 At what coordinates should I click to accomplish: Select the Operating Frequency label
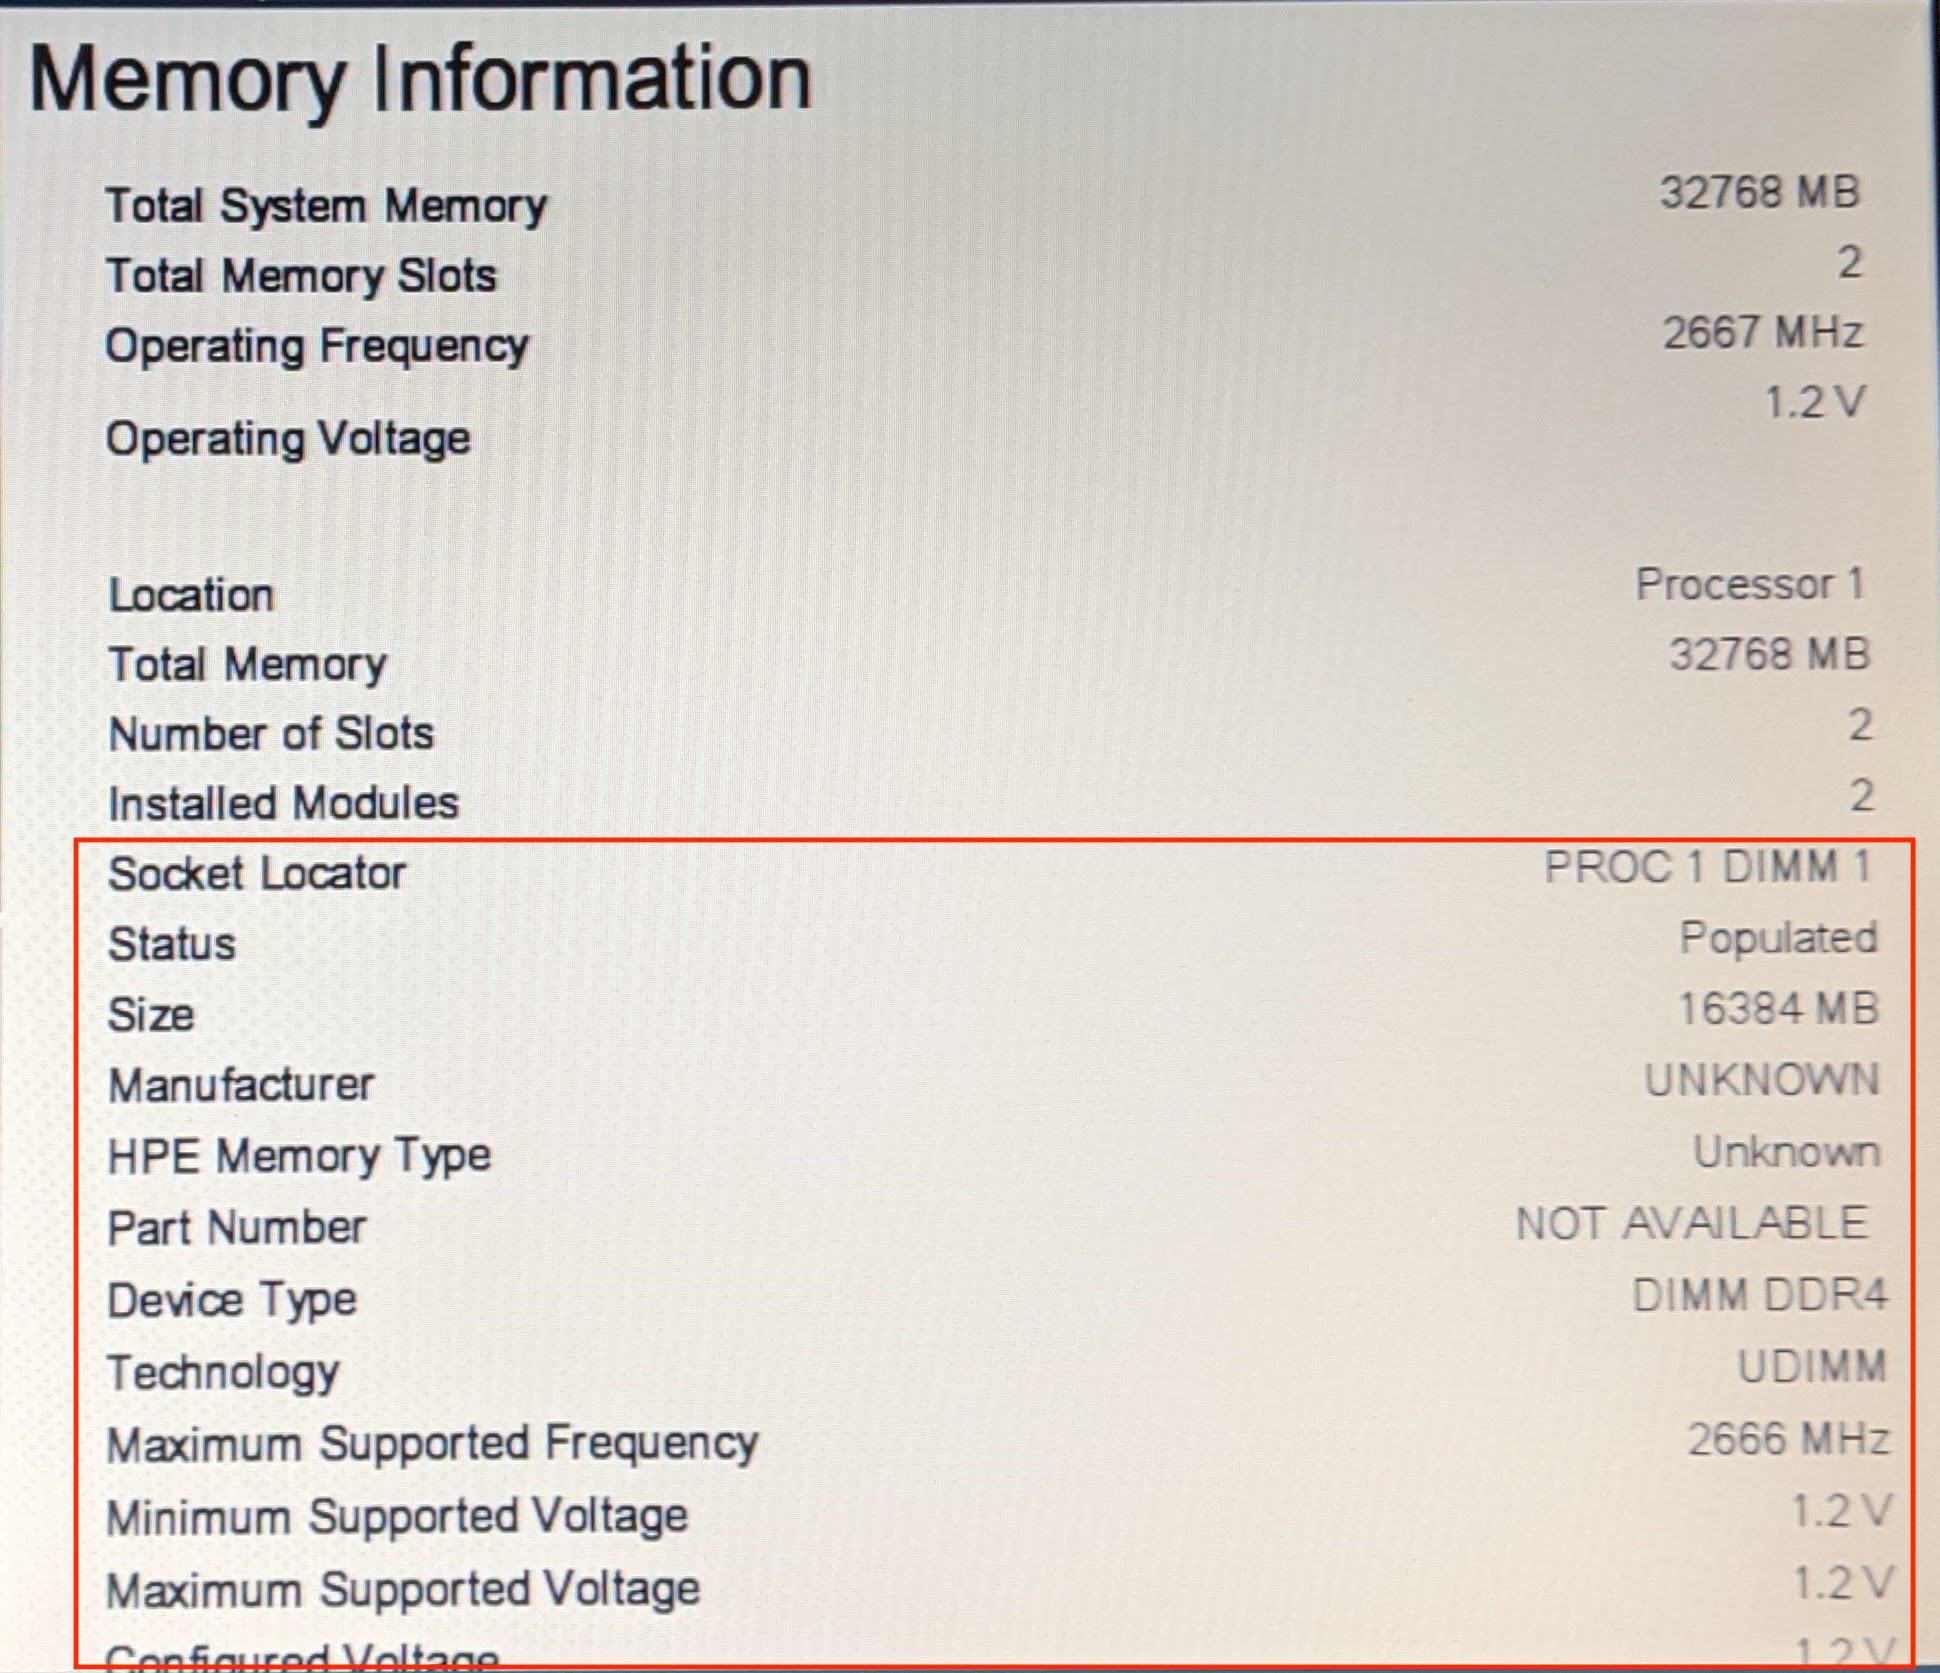(x=316, y=347)
